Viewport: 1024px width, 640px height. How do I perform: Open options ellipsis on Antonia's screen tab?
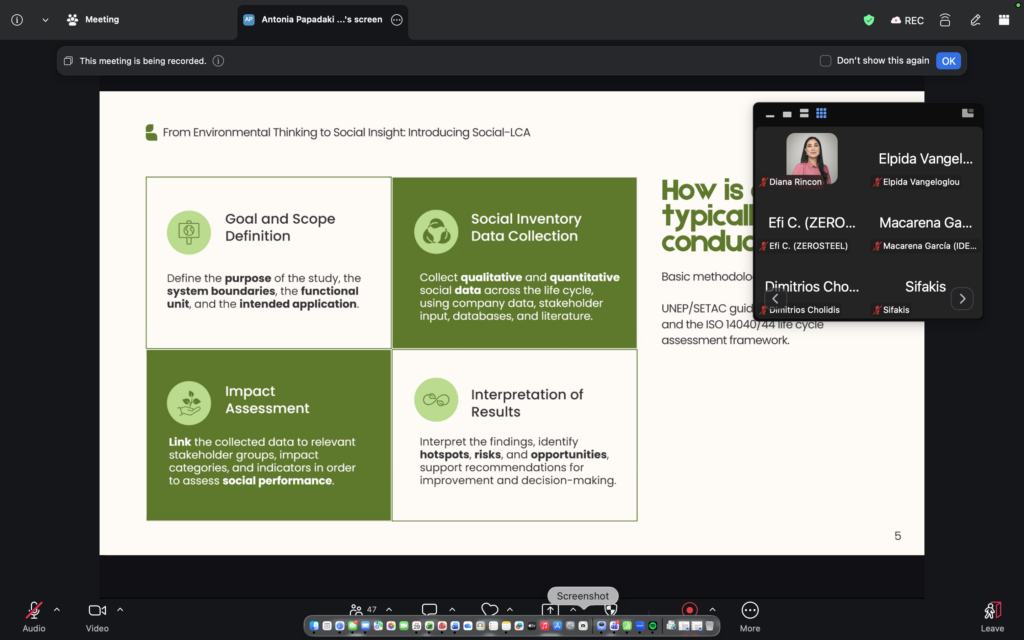(396, 20)
